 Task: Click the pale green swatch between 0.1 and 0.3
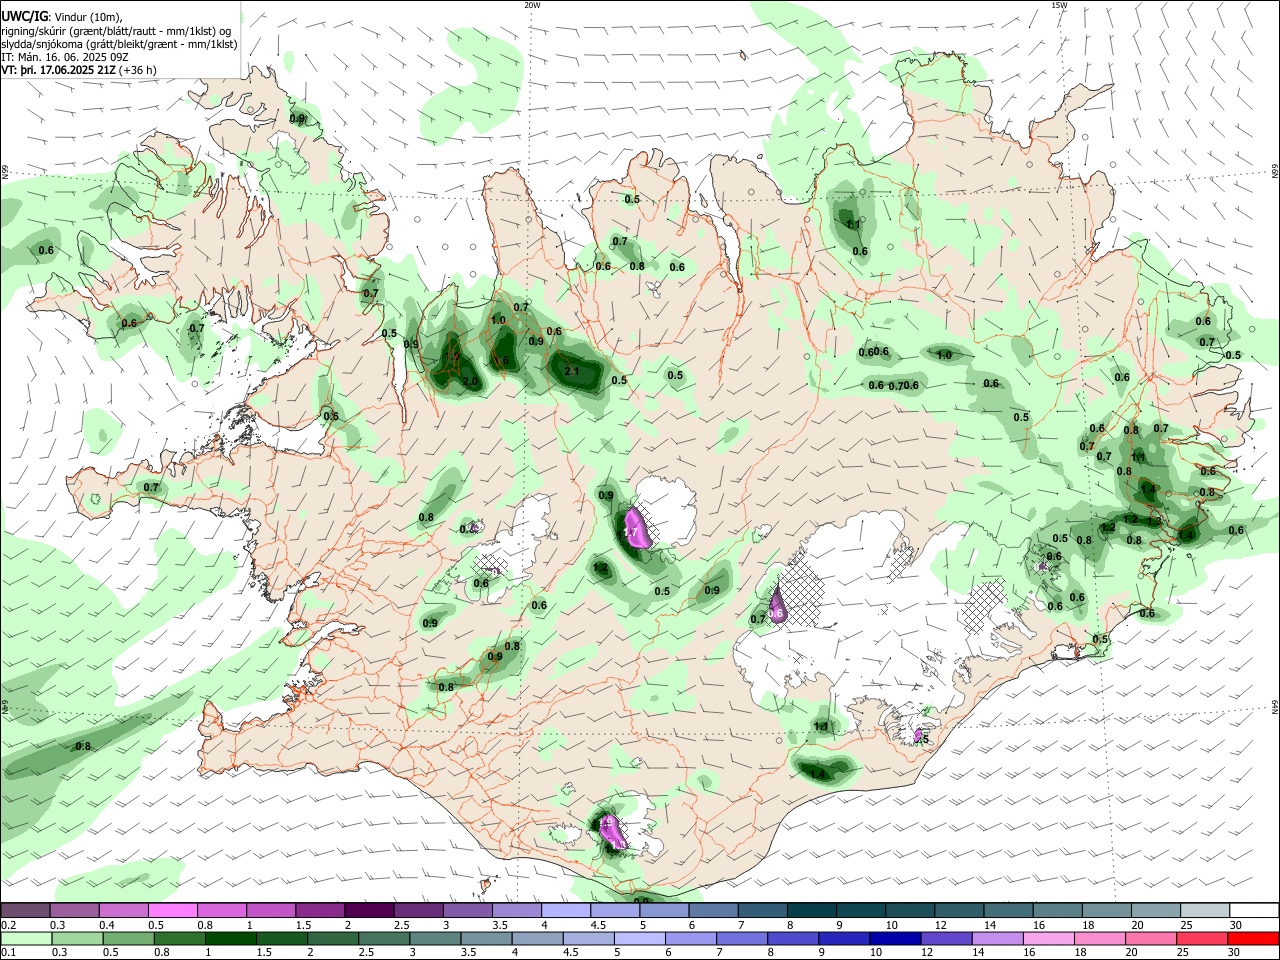point(25,938)
